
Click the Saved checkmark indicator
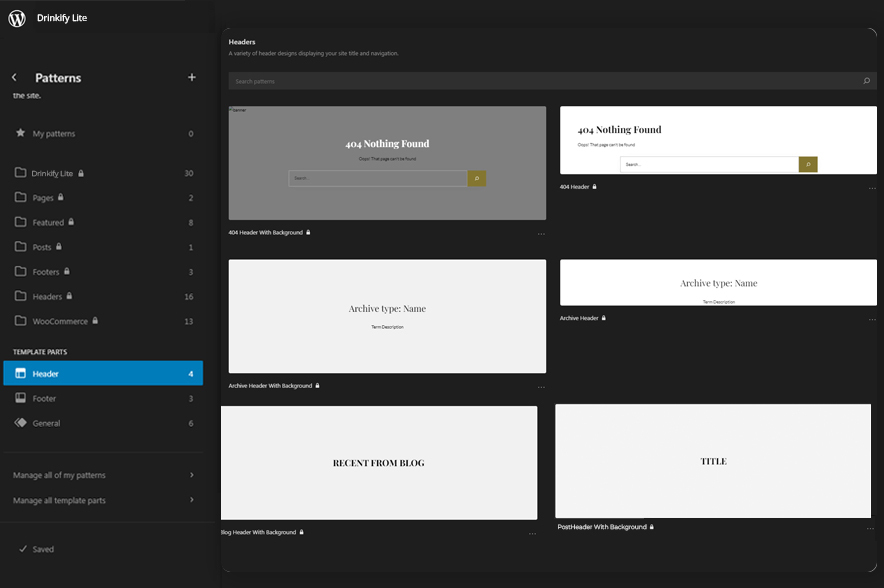[24, 549]
